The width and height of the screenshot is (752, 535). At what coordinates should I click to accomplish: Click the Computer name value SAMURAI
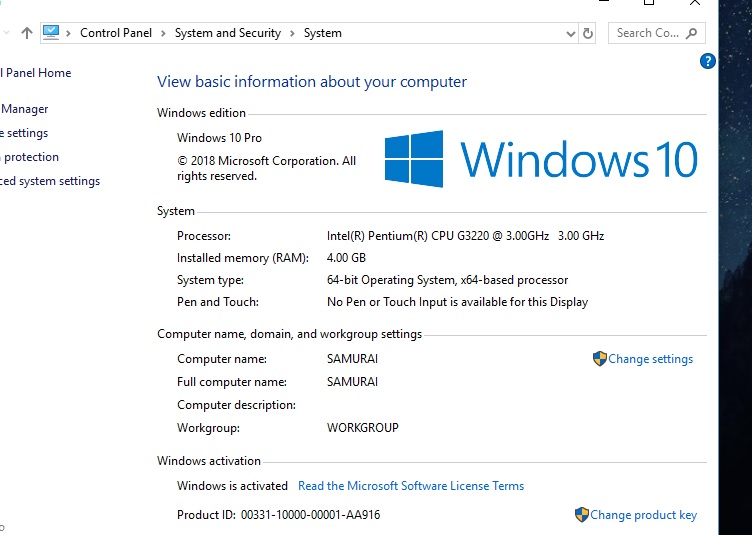(352, 359)
